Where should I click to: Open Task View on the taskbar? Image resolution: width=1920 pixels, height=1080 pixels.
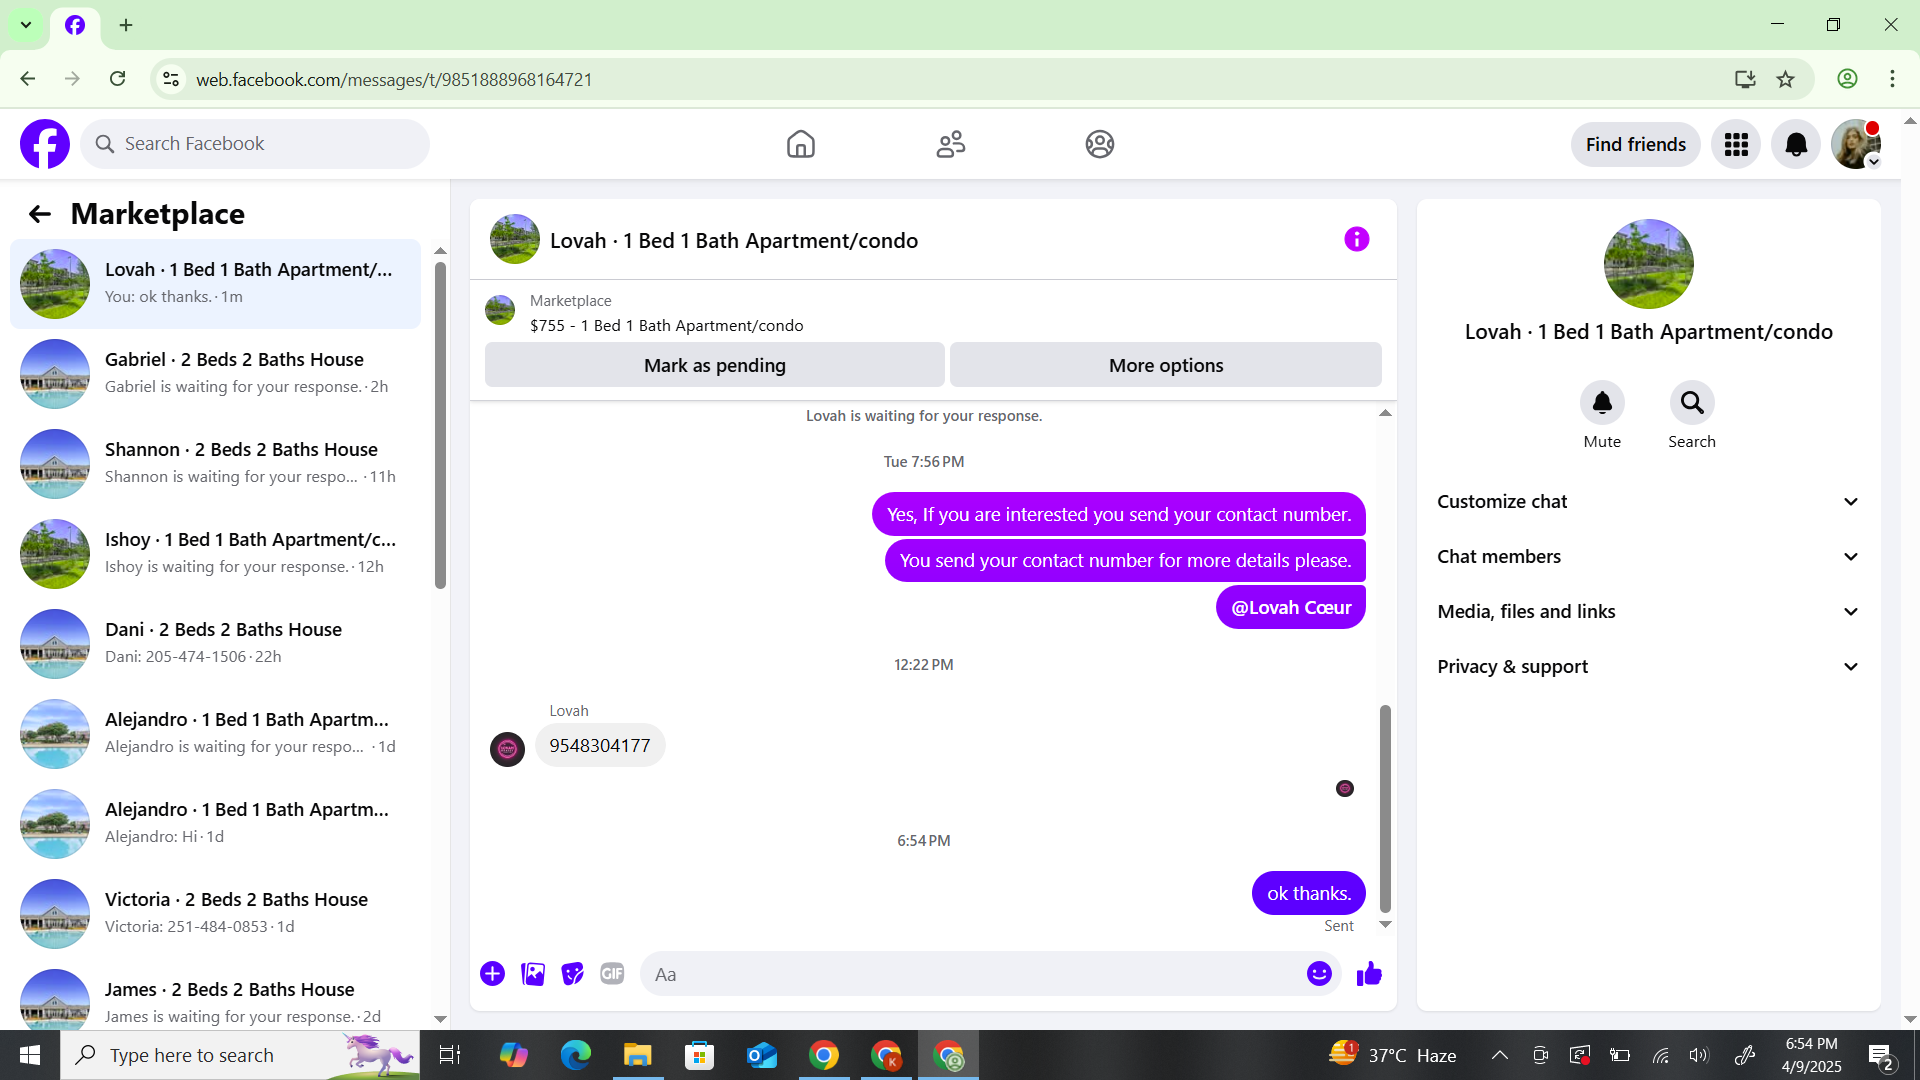449,1055
